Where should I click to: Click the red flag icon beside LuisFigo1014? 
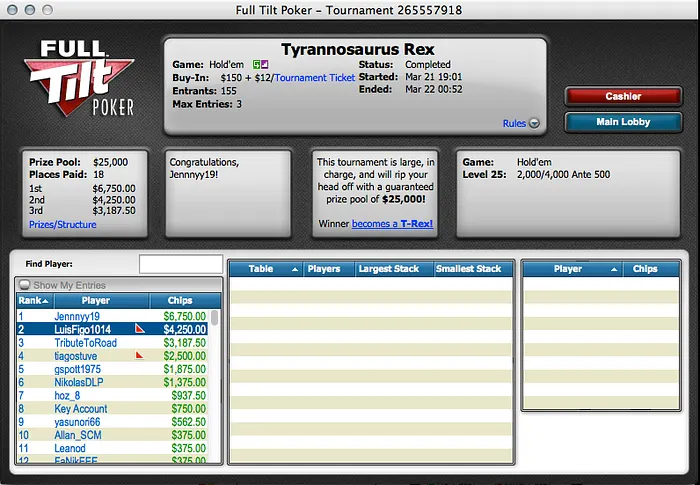pos(140,329)
